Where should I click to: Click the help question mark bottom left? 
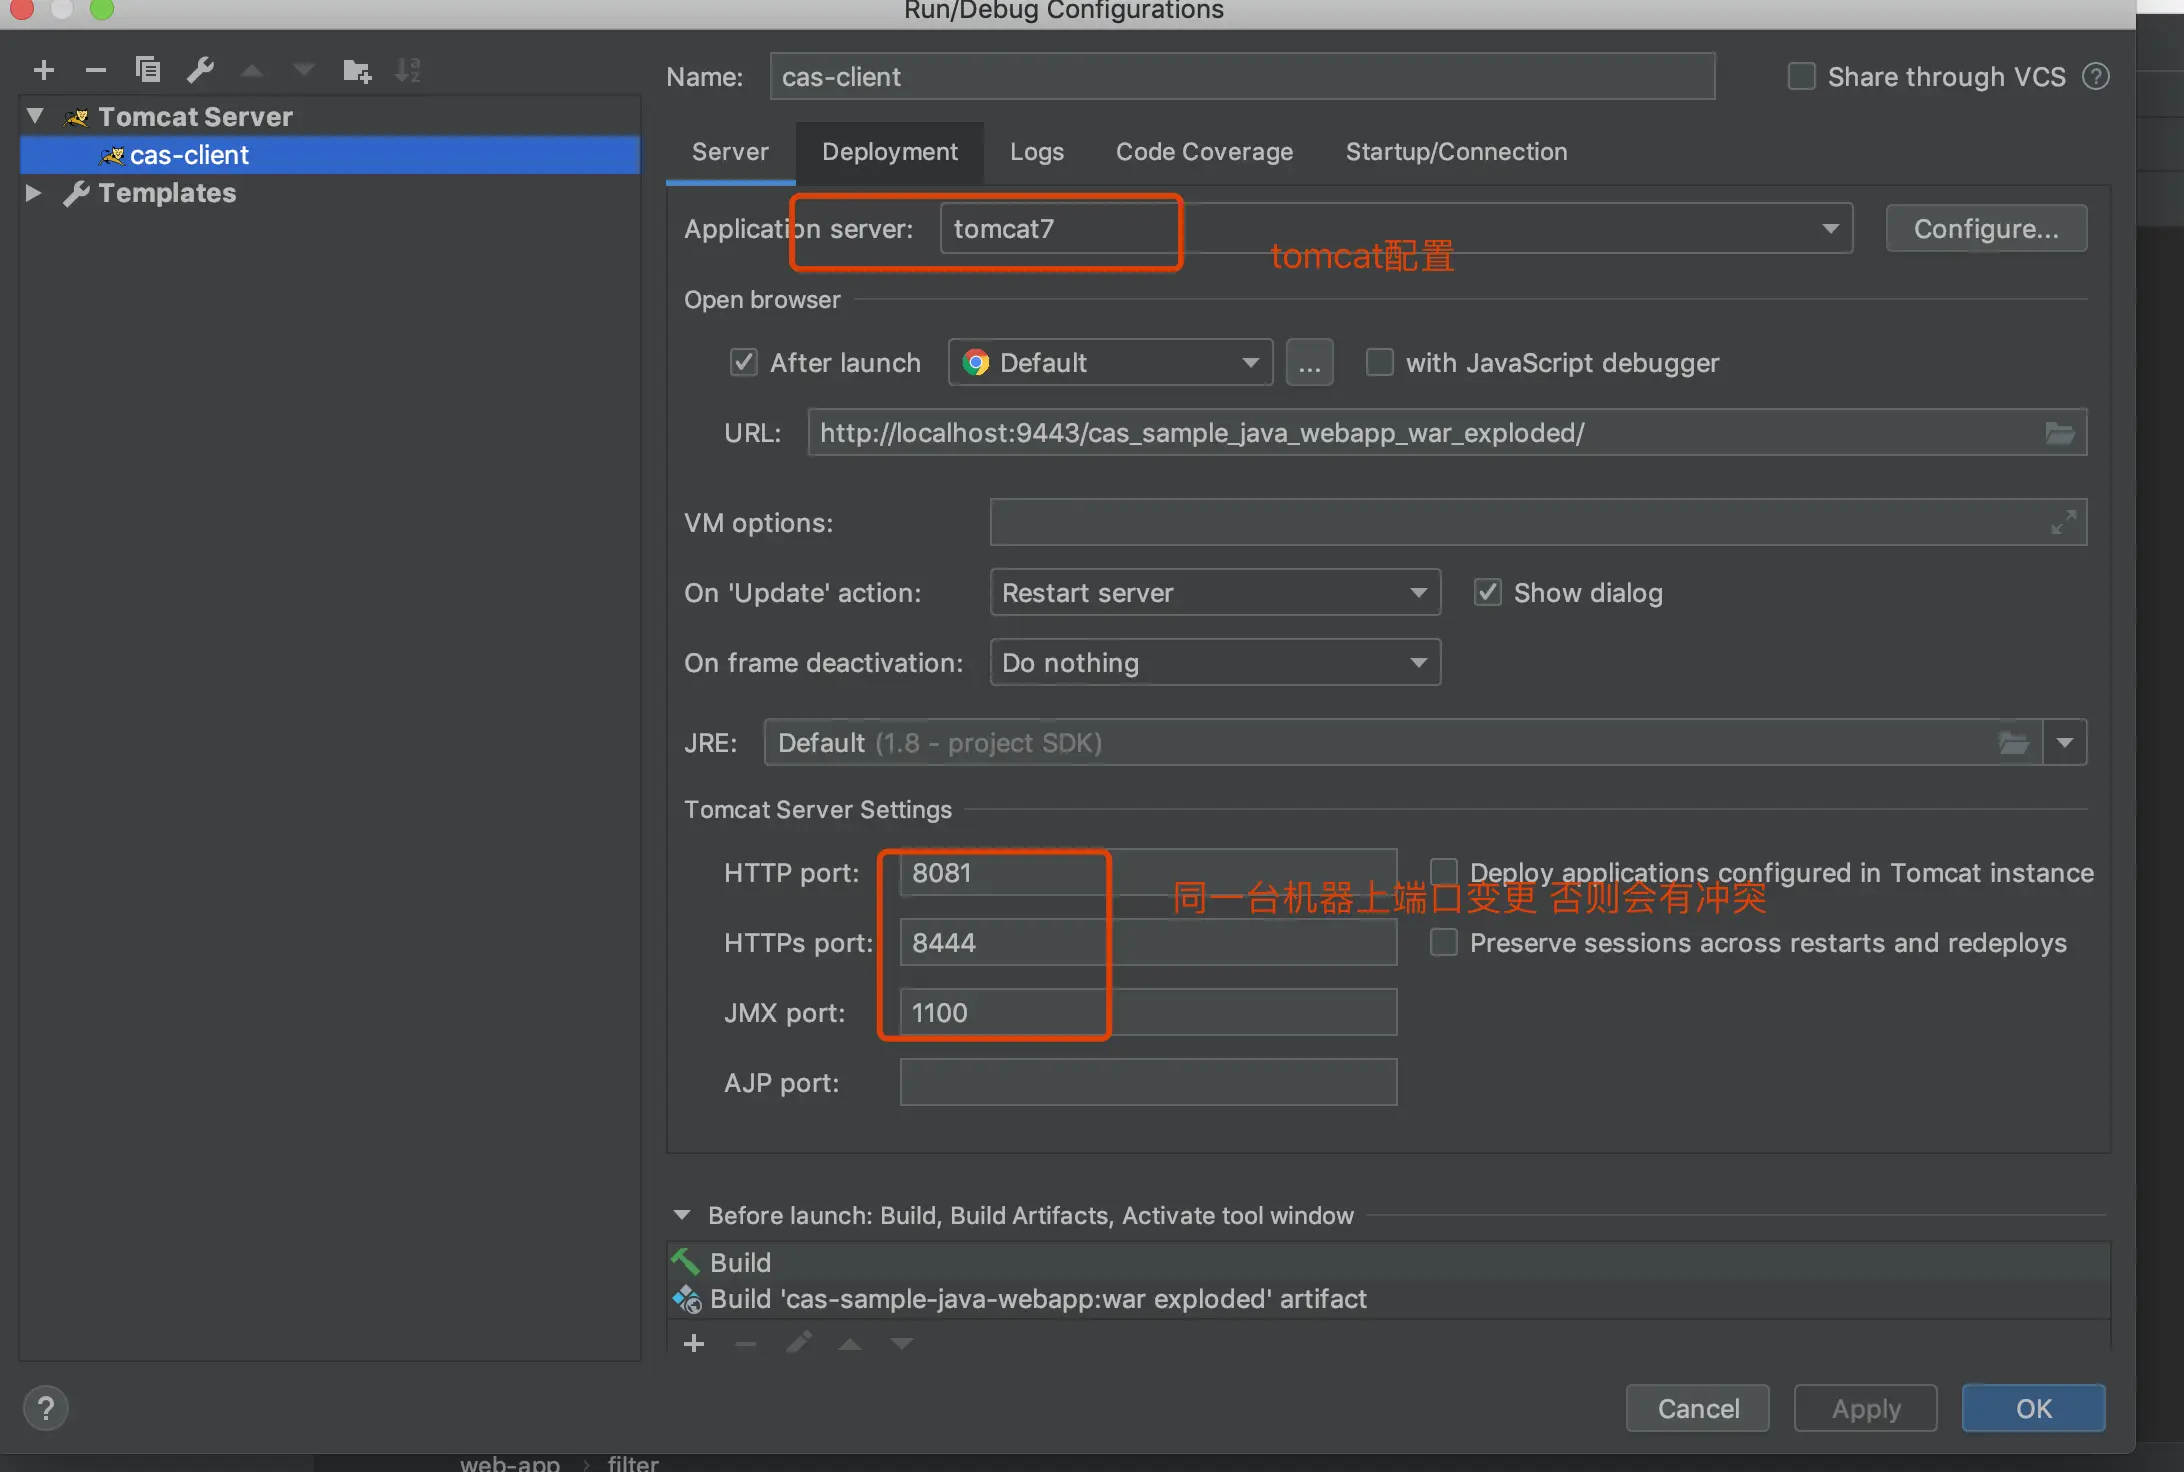click(45, 1408)
